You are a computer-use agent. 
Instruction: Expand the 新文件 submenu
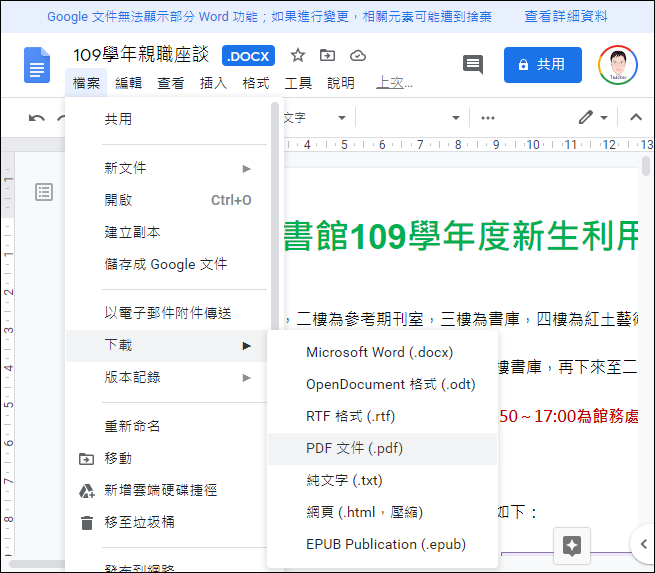tap(167, 168)
